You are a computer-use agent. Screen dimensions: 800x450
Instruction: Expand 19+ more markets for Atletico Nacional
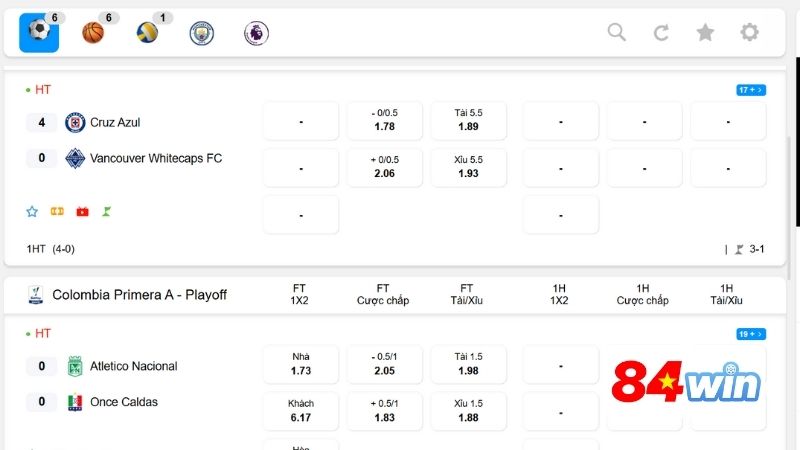pos(751,334)
